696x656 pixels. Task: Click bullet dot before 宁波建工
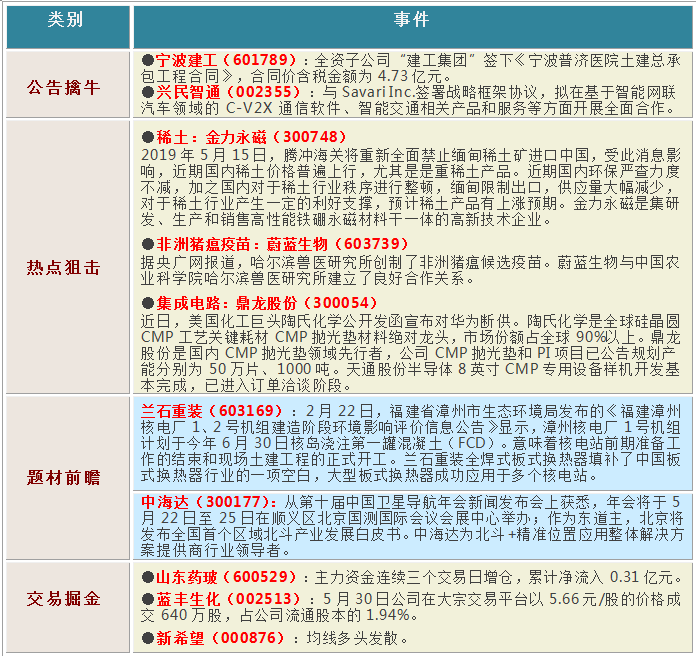[148, 59]
